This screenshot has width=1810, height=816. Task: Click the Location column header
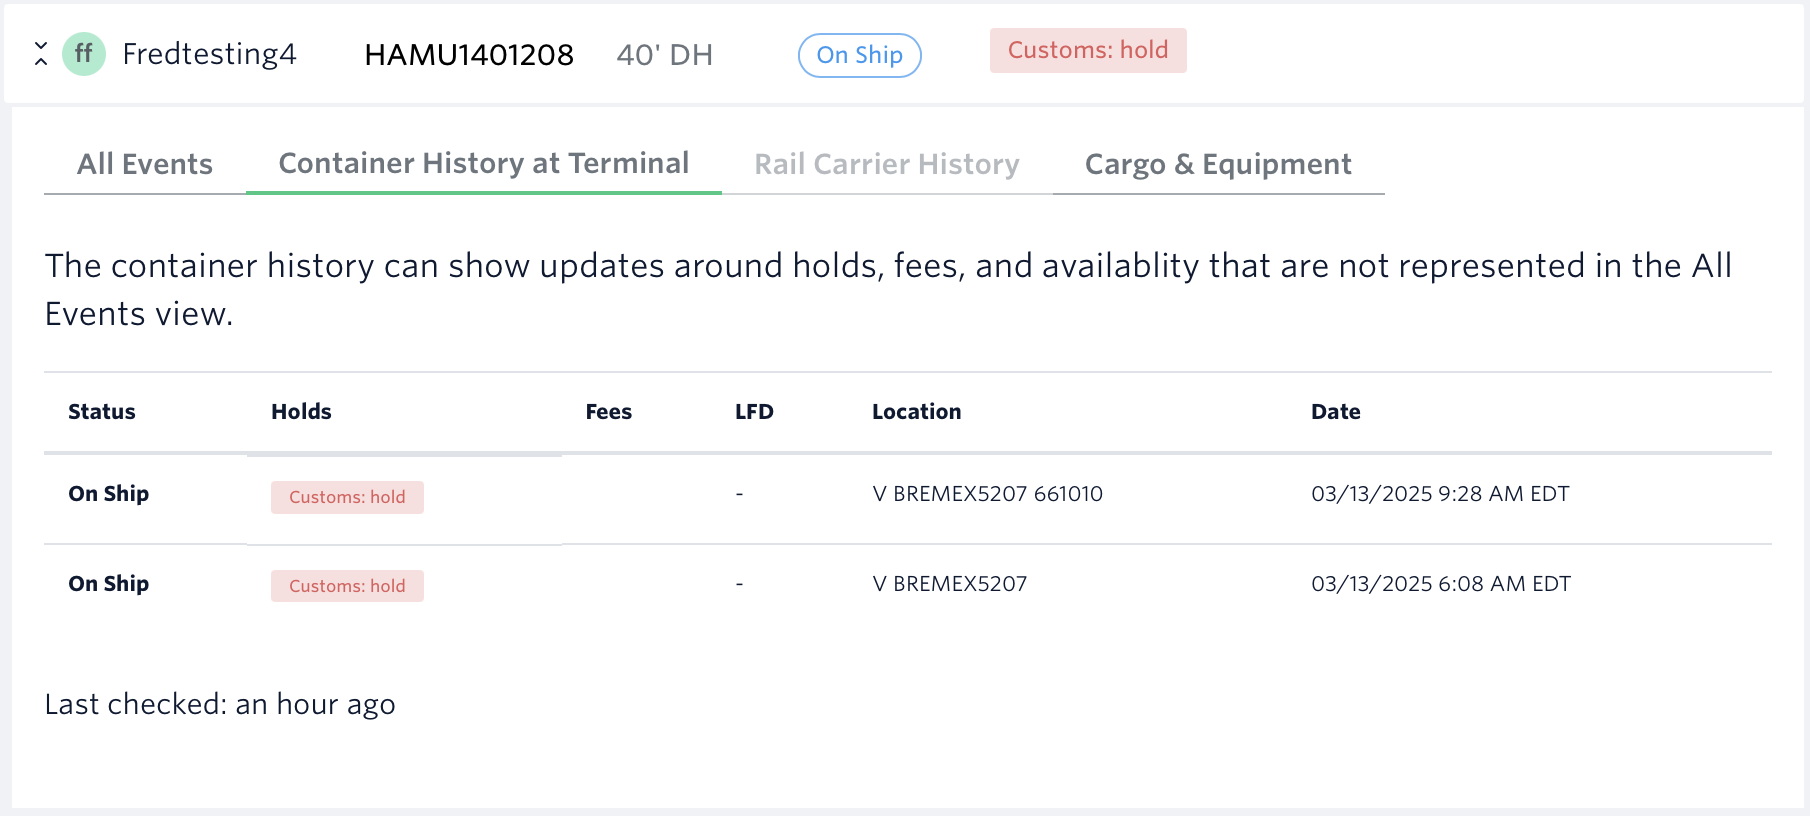coord(916,412)
